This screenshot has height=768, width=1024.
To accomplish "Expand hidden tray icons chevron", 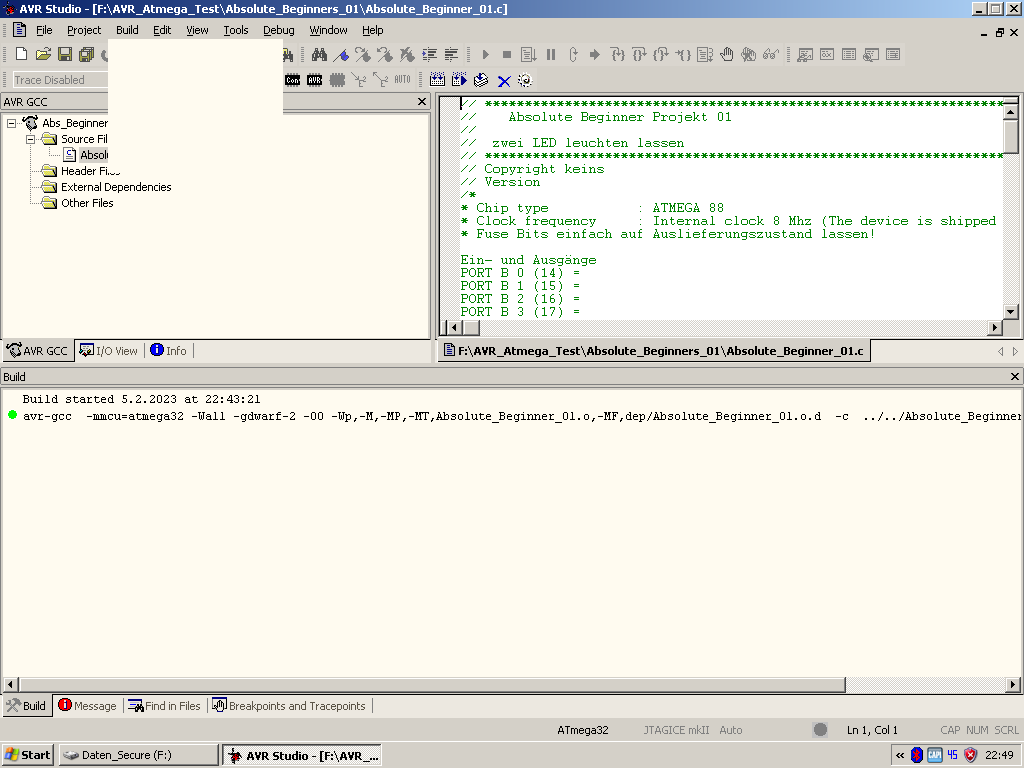I will [x=900, y=756].
